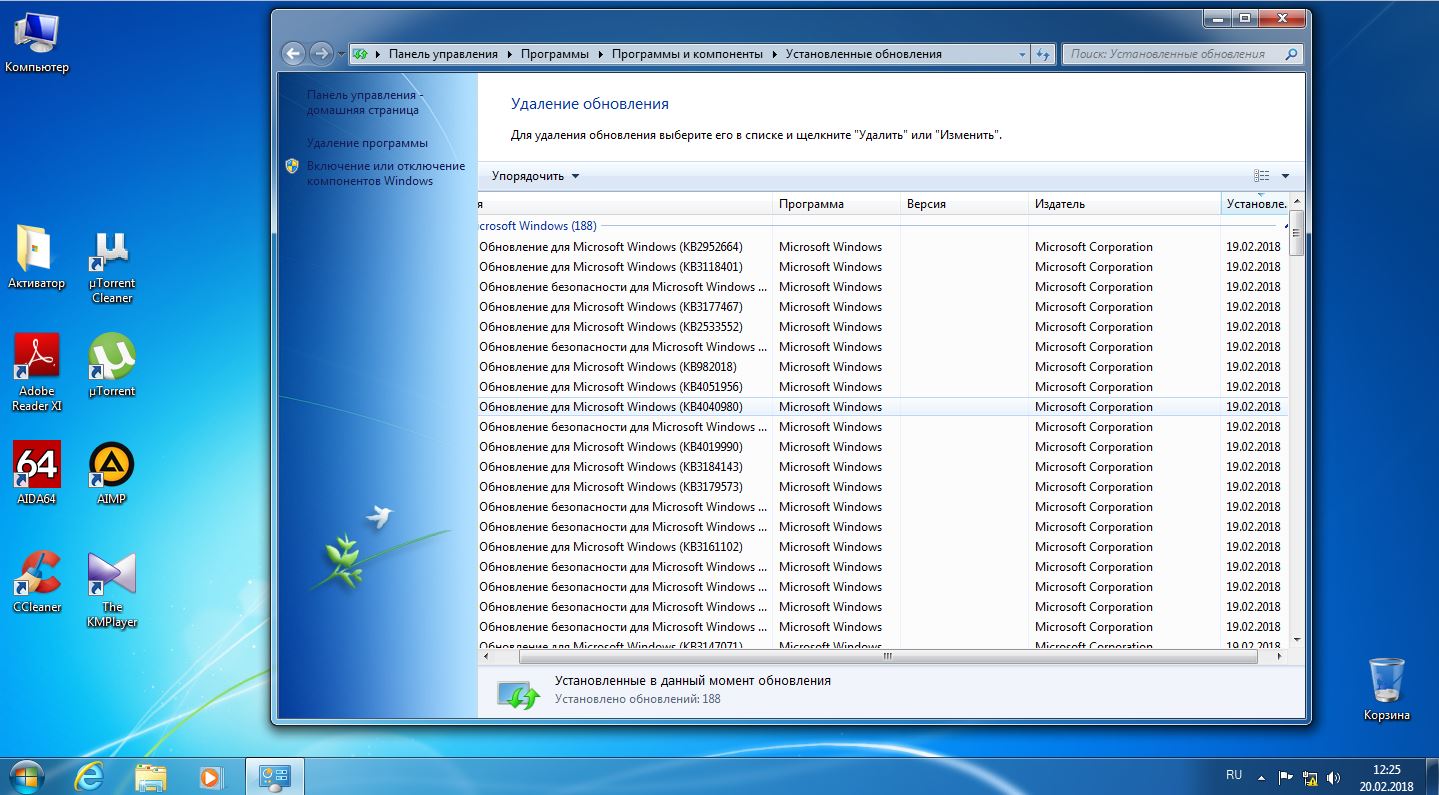Click the horizontal scrollbar right arrow
The image size is (1439, 795).
(x=1282, y=656)
